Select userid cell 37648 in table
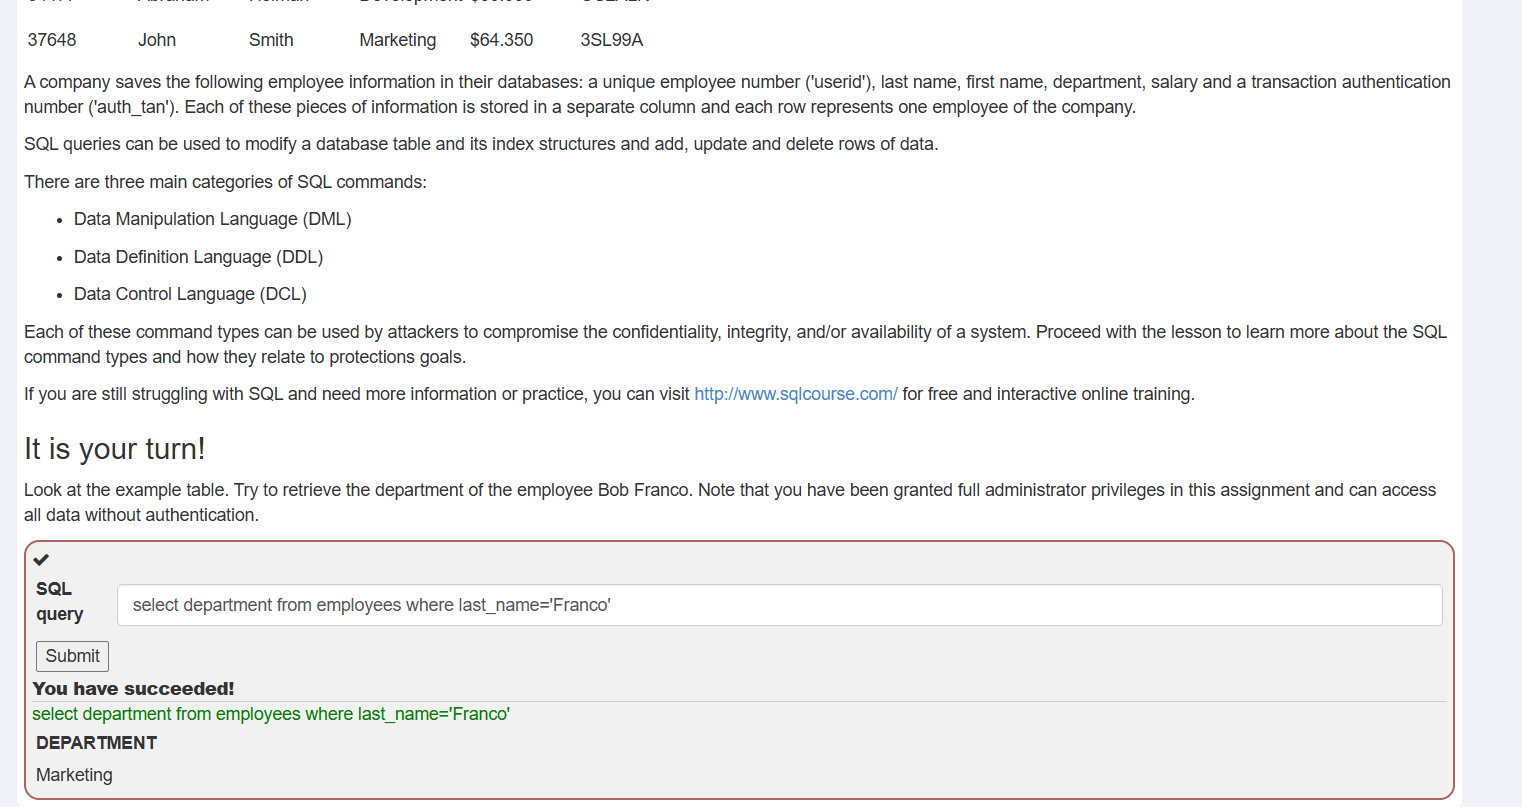Screen dimensions: 1522x807 pyautogui.click(x=52, y=40)
